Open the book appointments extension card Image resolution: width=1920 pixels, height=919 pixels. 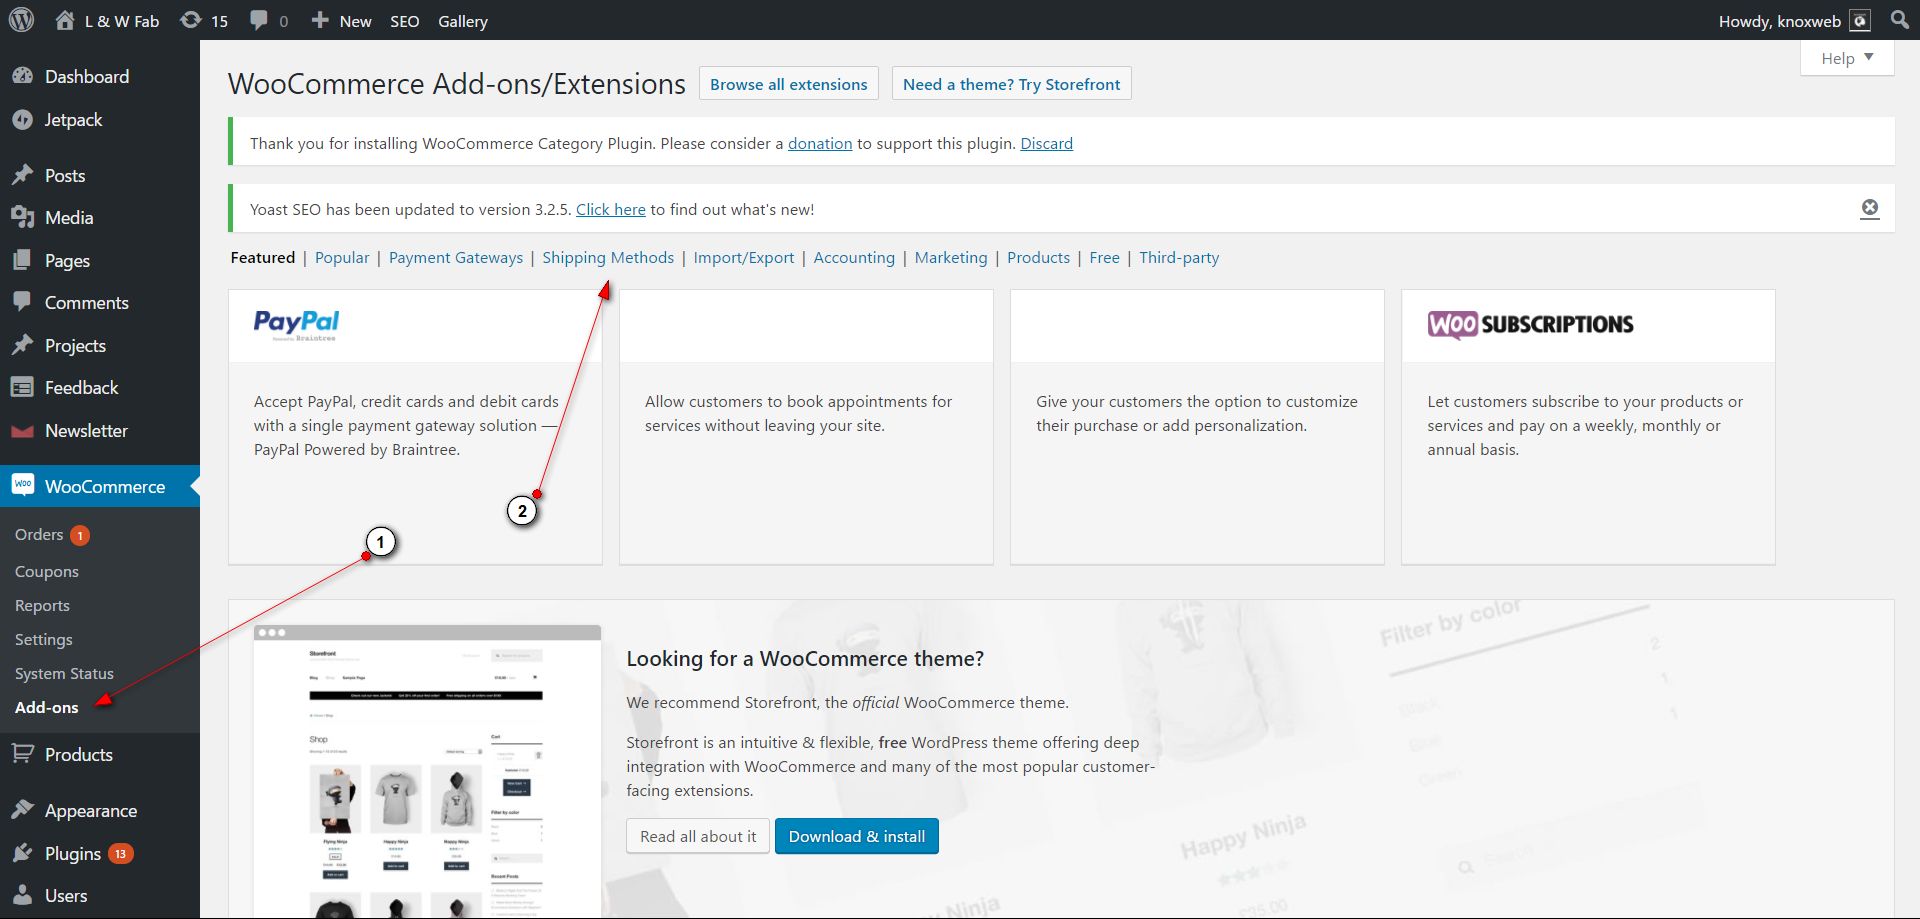(806, 427)
